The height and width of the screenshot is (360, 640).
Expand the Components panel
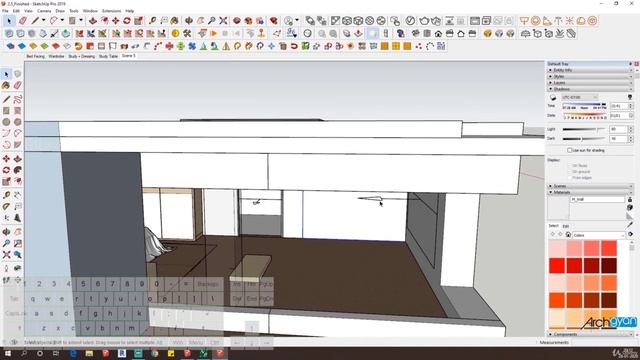[590, 334]
